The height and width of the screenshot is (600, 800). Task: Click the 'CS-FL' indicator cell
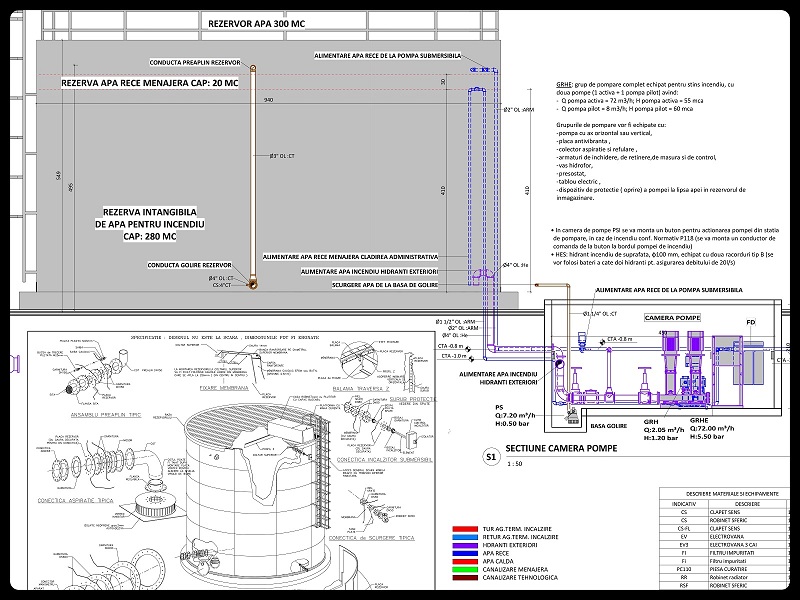[684, 529]
